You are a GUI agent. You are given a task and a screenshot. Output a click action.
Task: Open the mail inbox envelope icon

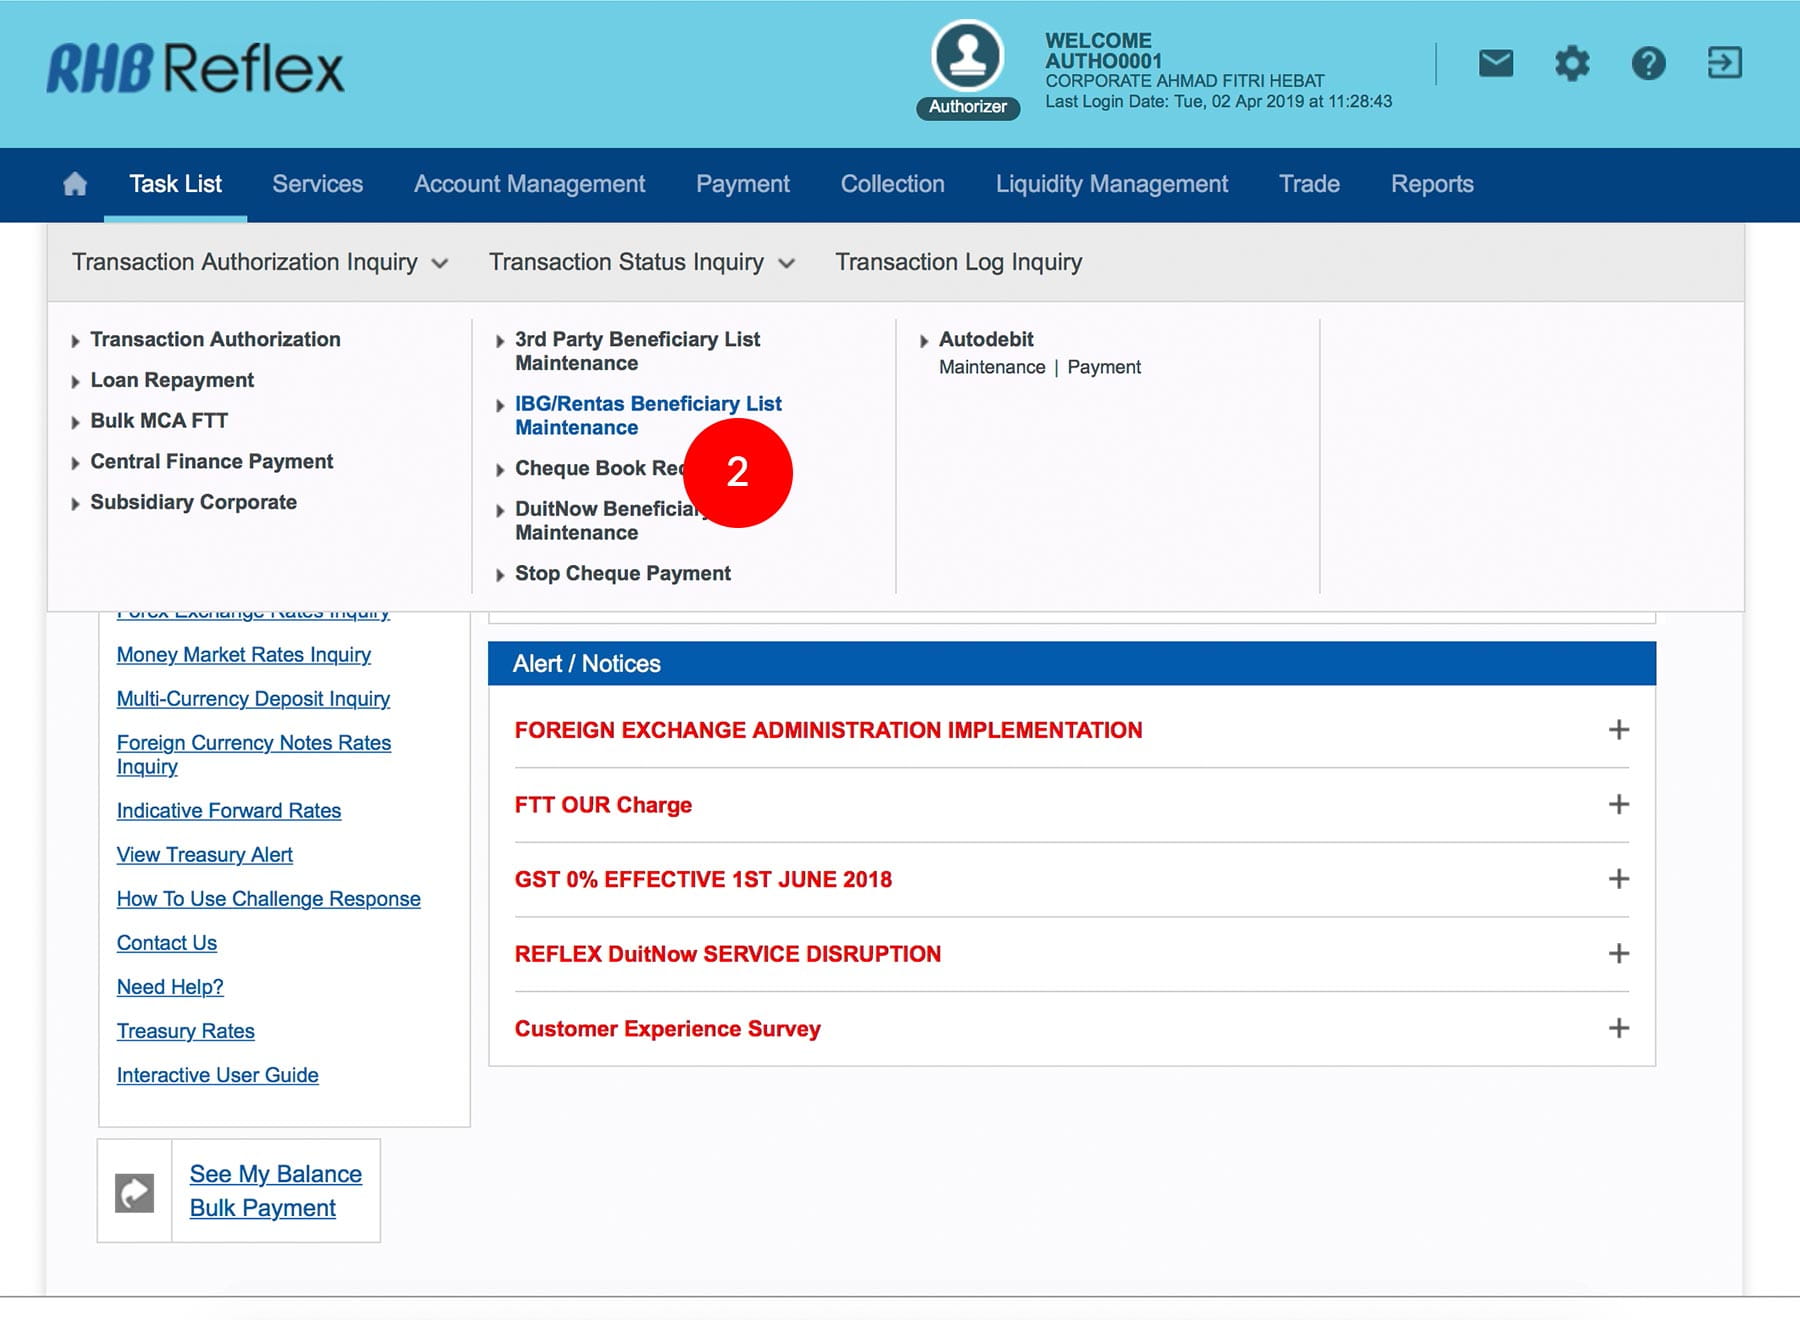[x=1495, y=64]
